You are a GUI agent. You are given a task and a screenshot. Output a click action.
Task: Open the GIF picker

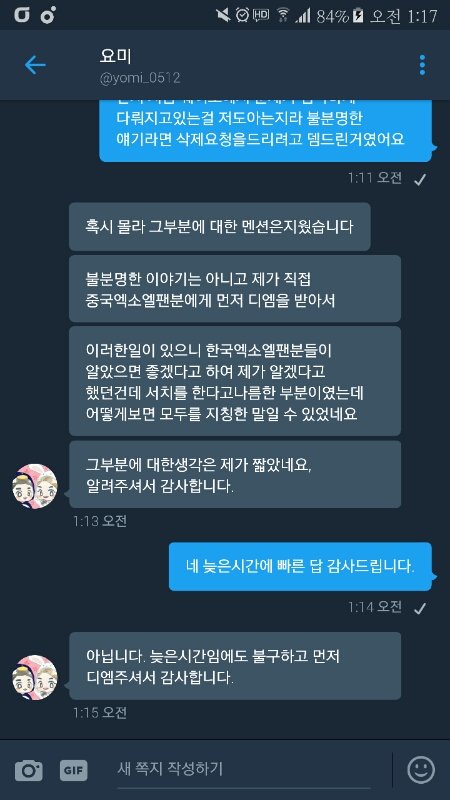pyautogui.click(x=73, y=770)
